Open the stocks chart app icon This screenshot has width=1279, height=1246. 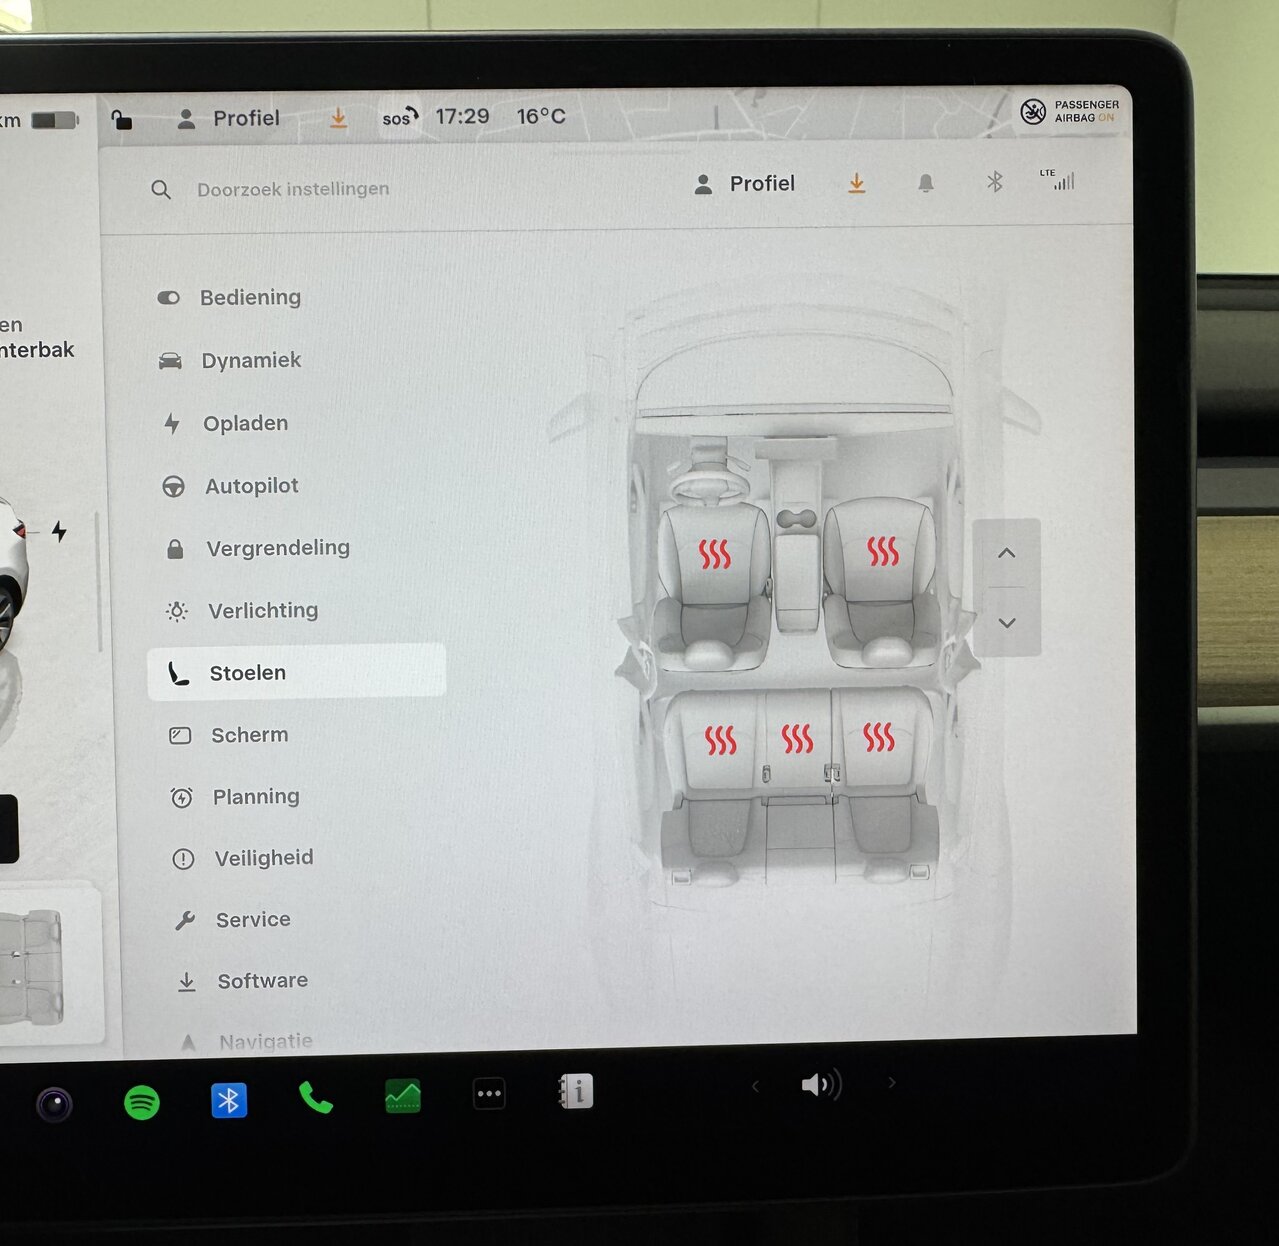403,1096
